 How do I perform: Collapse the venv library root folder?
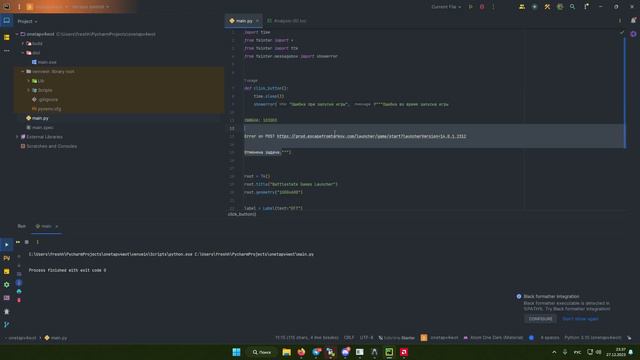point(23,71)
